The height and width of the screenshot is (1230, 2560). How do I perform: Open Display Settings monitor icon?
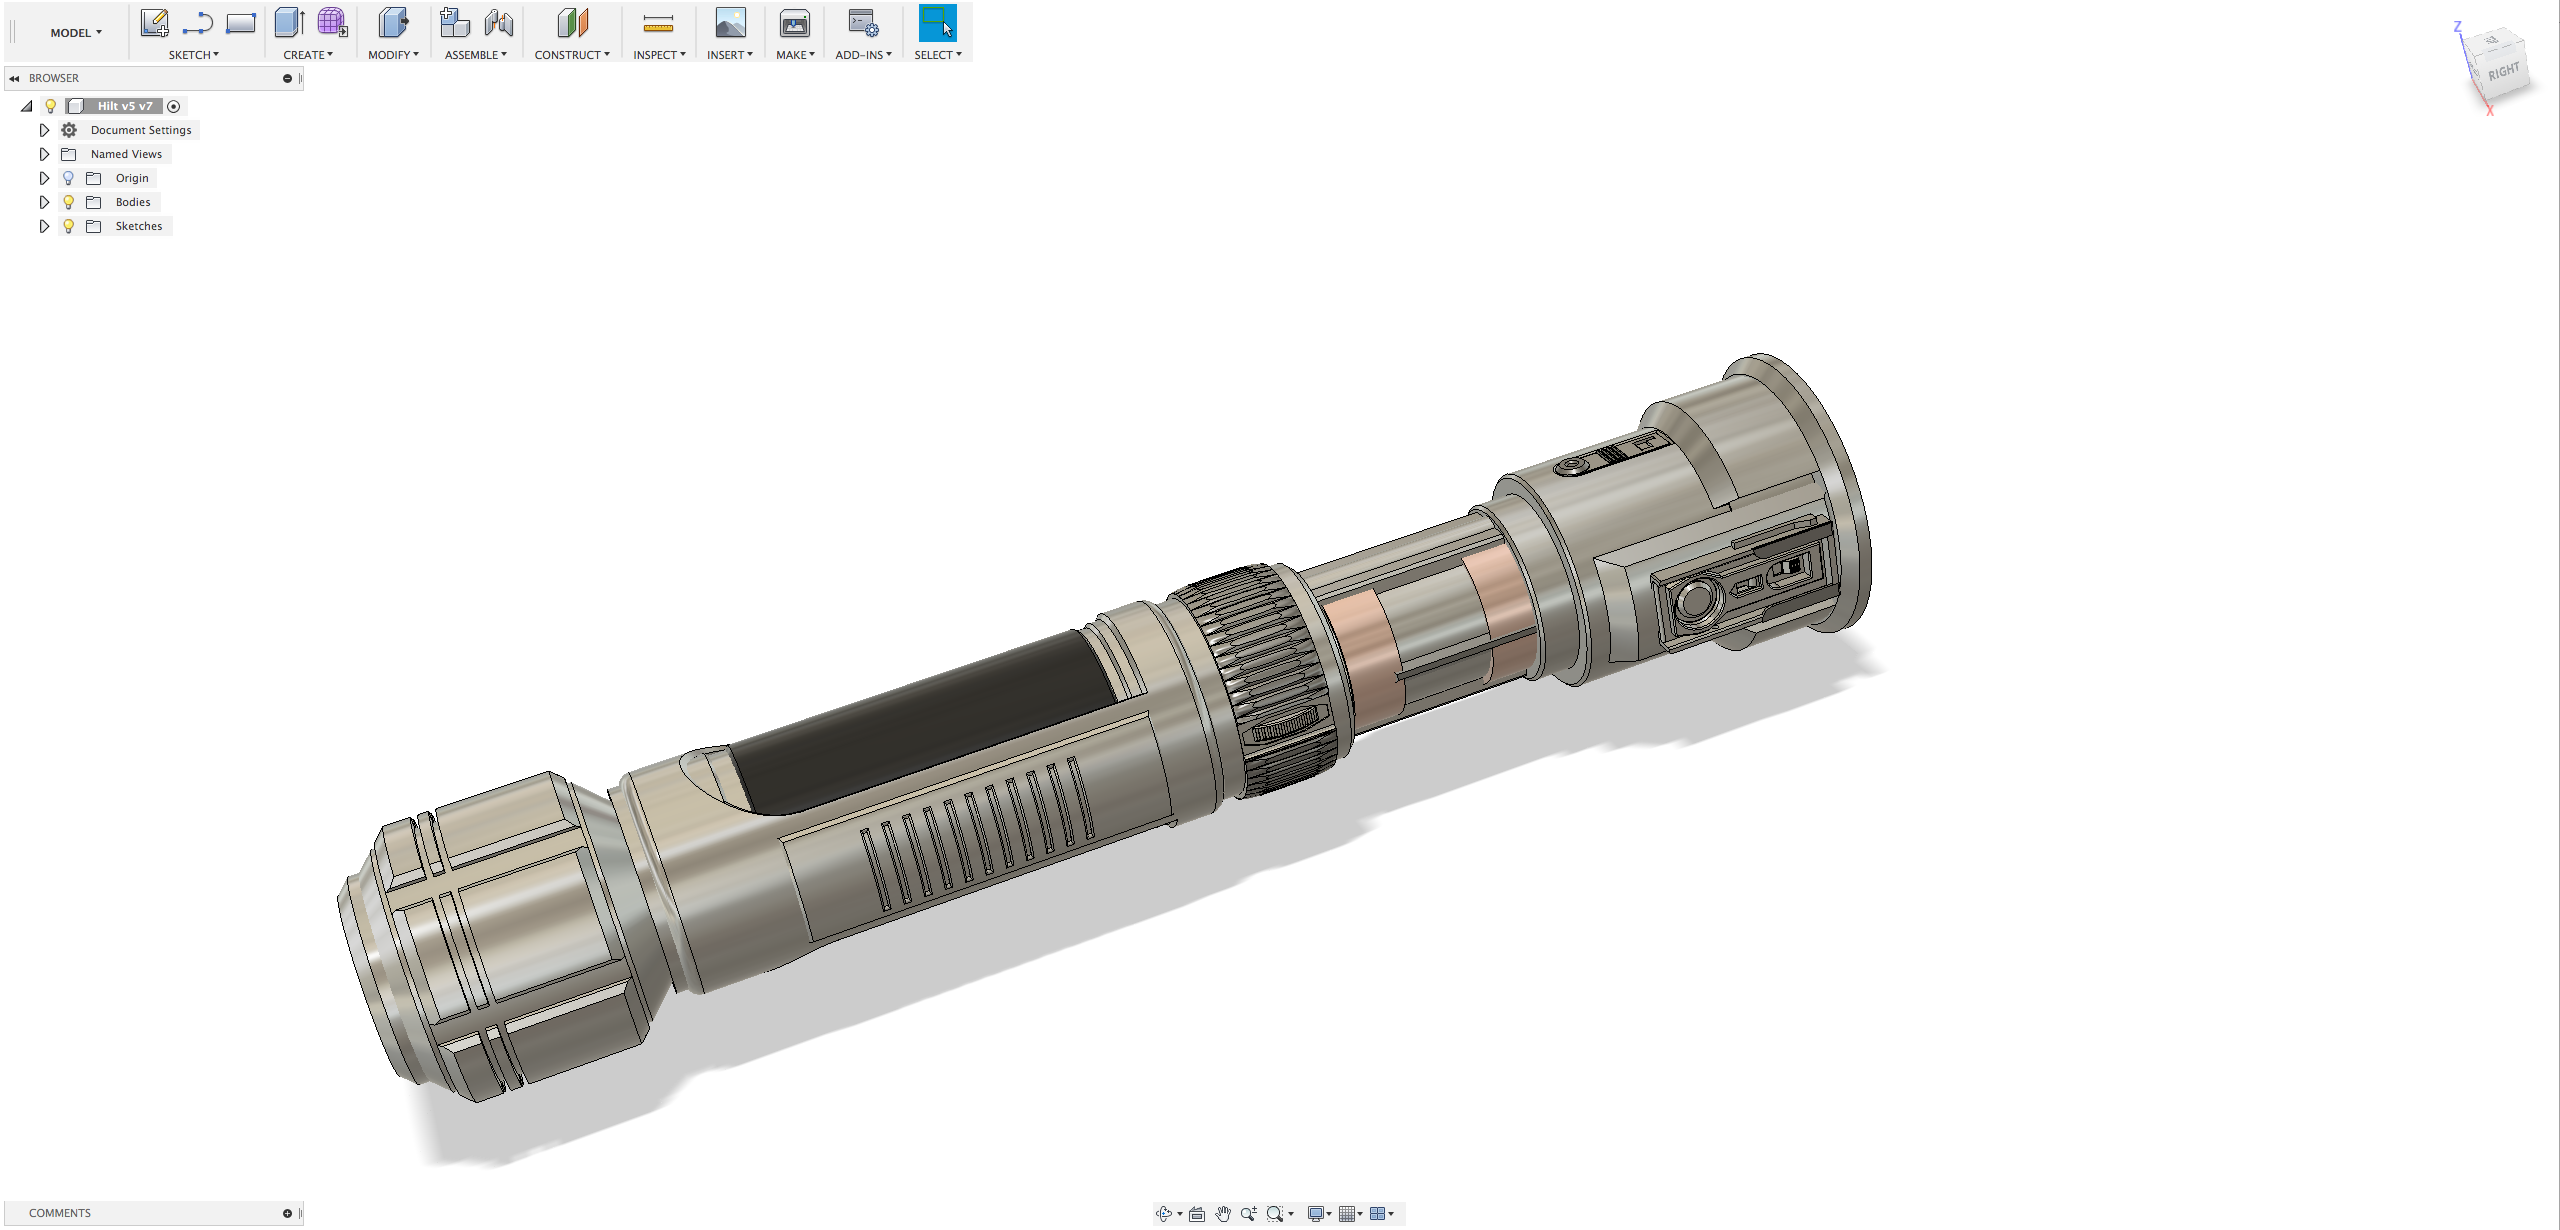1316,1213
